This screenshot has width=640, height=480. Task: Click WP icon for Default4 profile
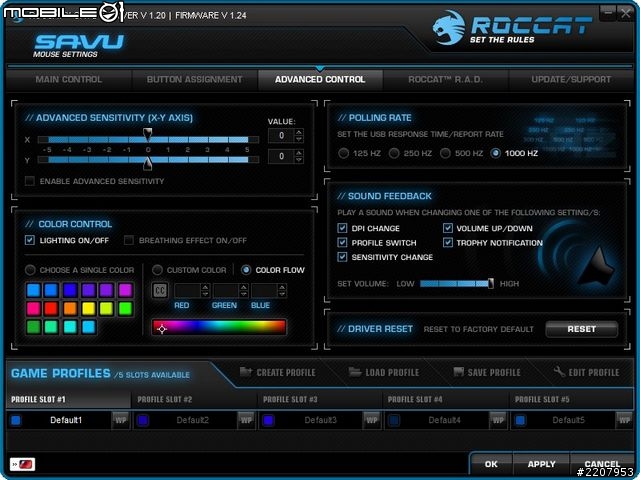point(498,420)
